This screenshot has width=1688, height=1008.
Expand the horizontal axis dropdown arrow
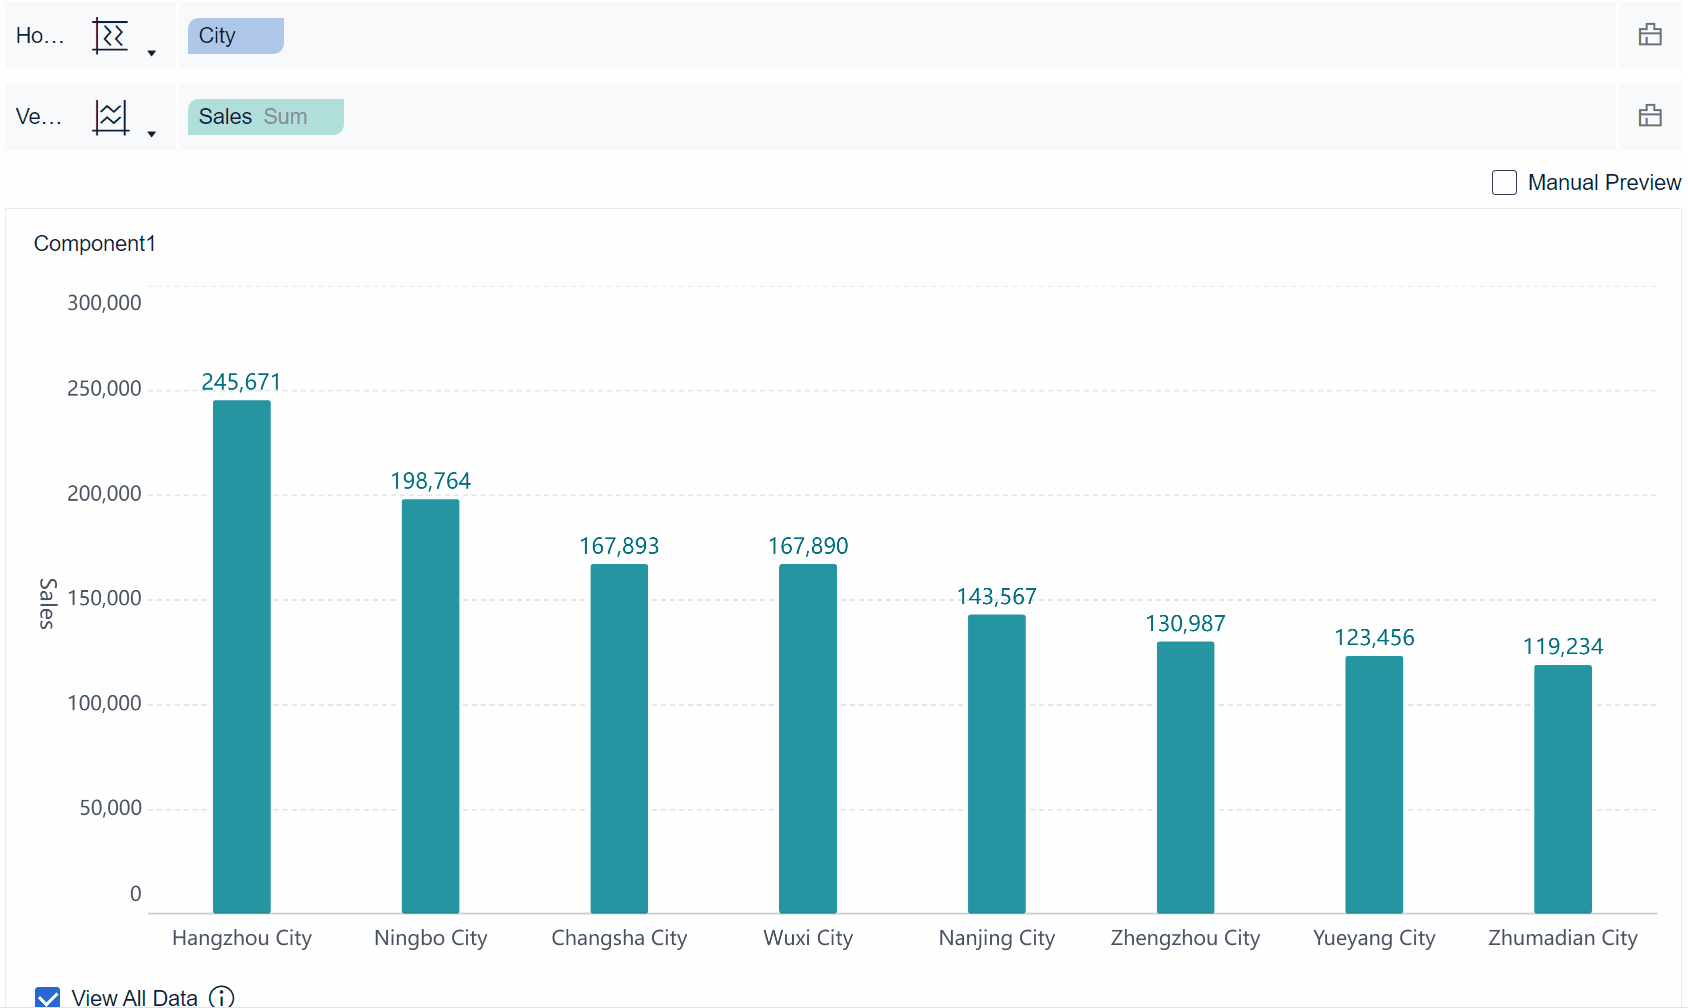(152, 53)
